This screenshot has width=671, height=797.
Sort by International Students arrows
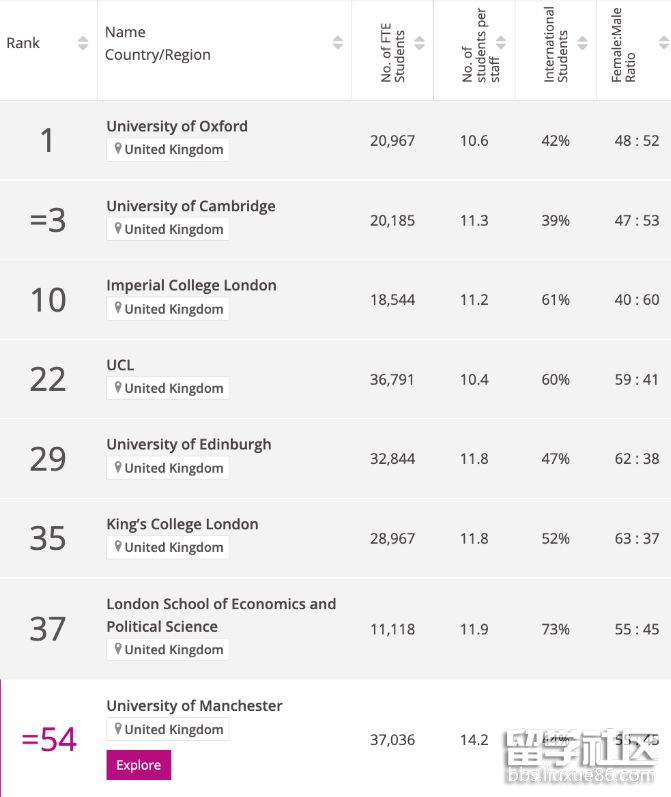[583, 43]
